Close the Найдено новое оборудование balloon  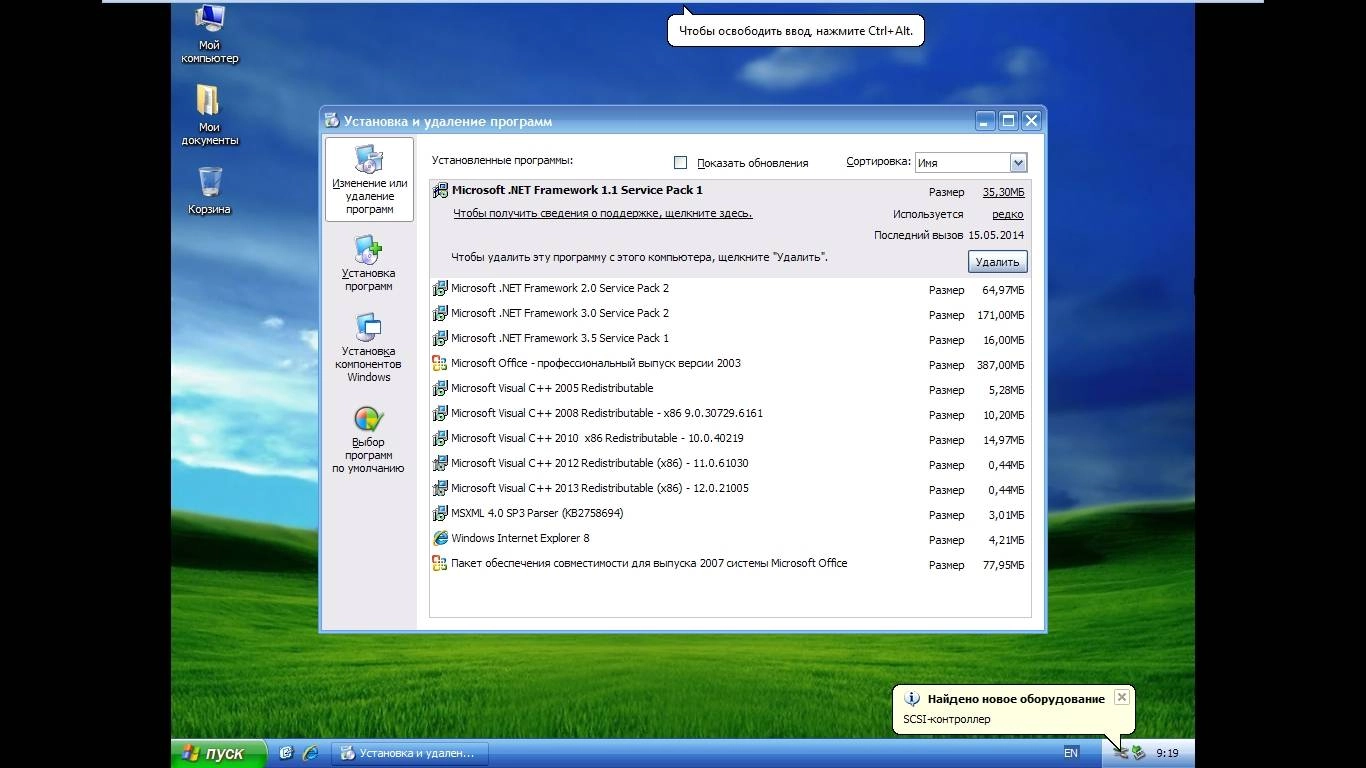coord(1122,697)
